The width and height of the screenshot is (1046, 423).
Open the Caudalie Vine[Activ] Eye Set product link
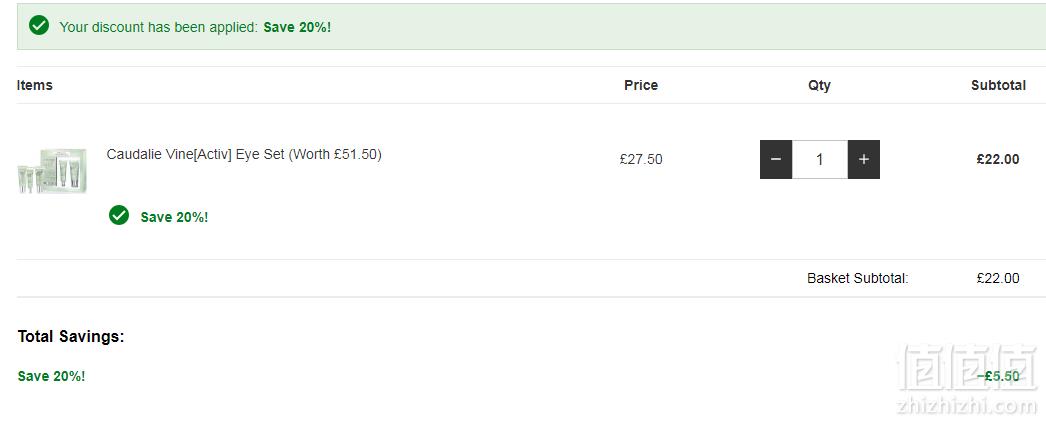[x=244, y=154]
